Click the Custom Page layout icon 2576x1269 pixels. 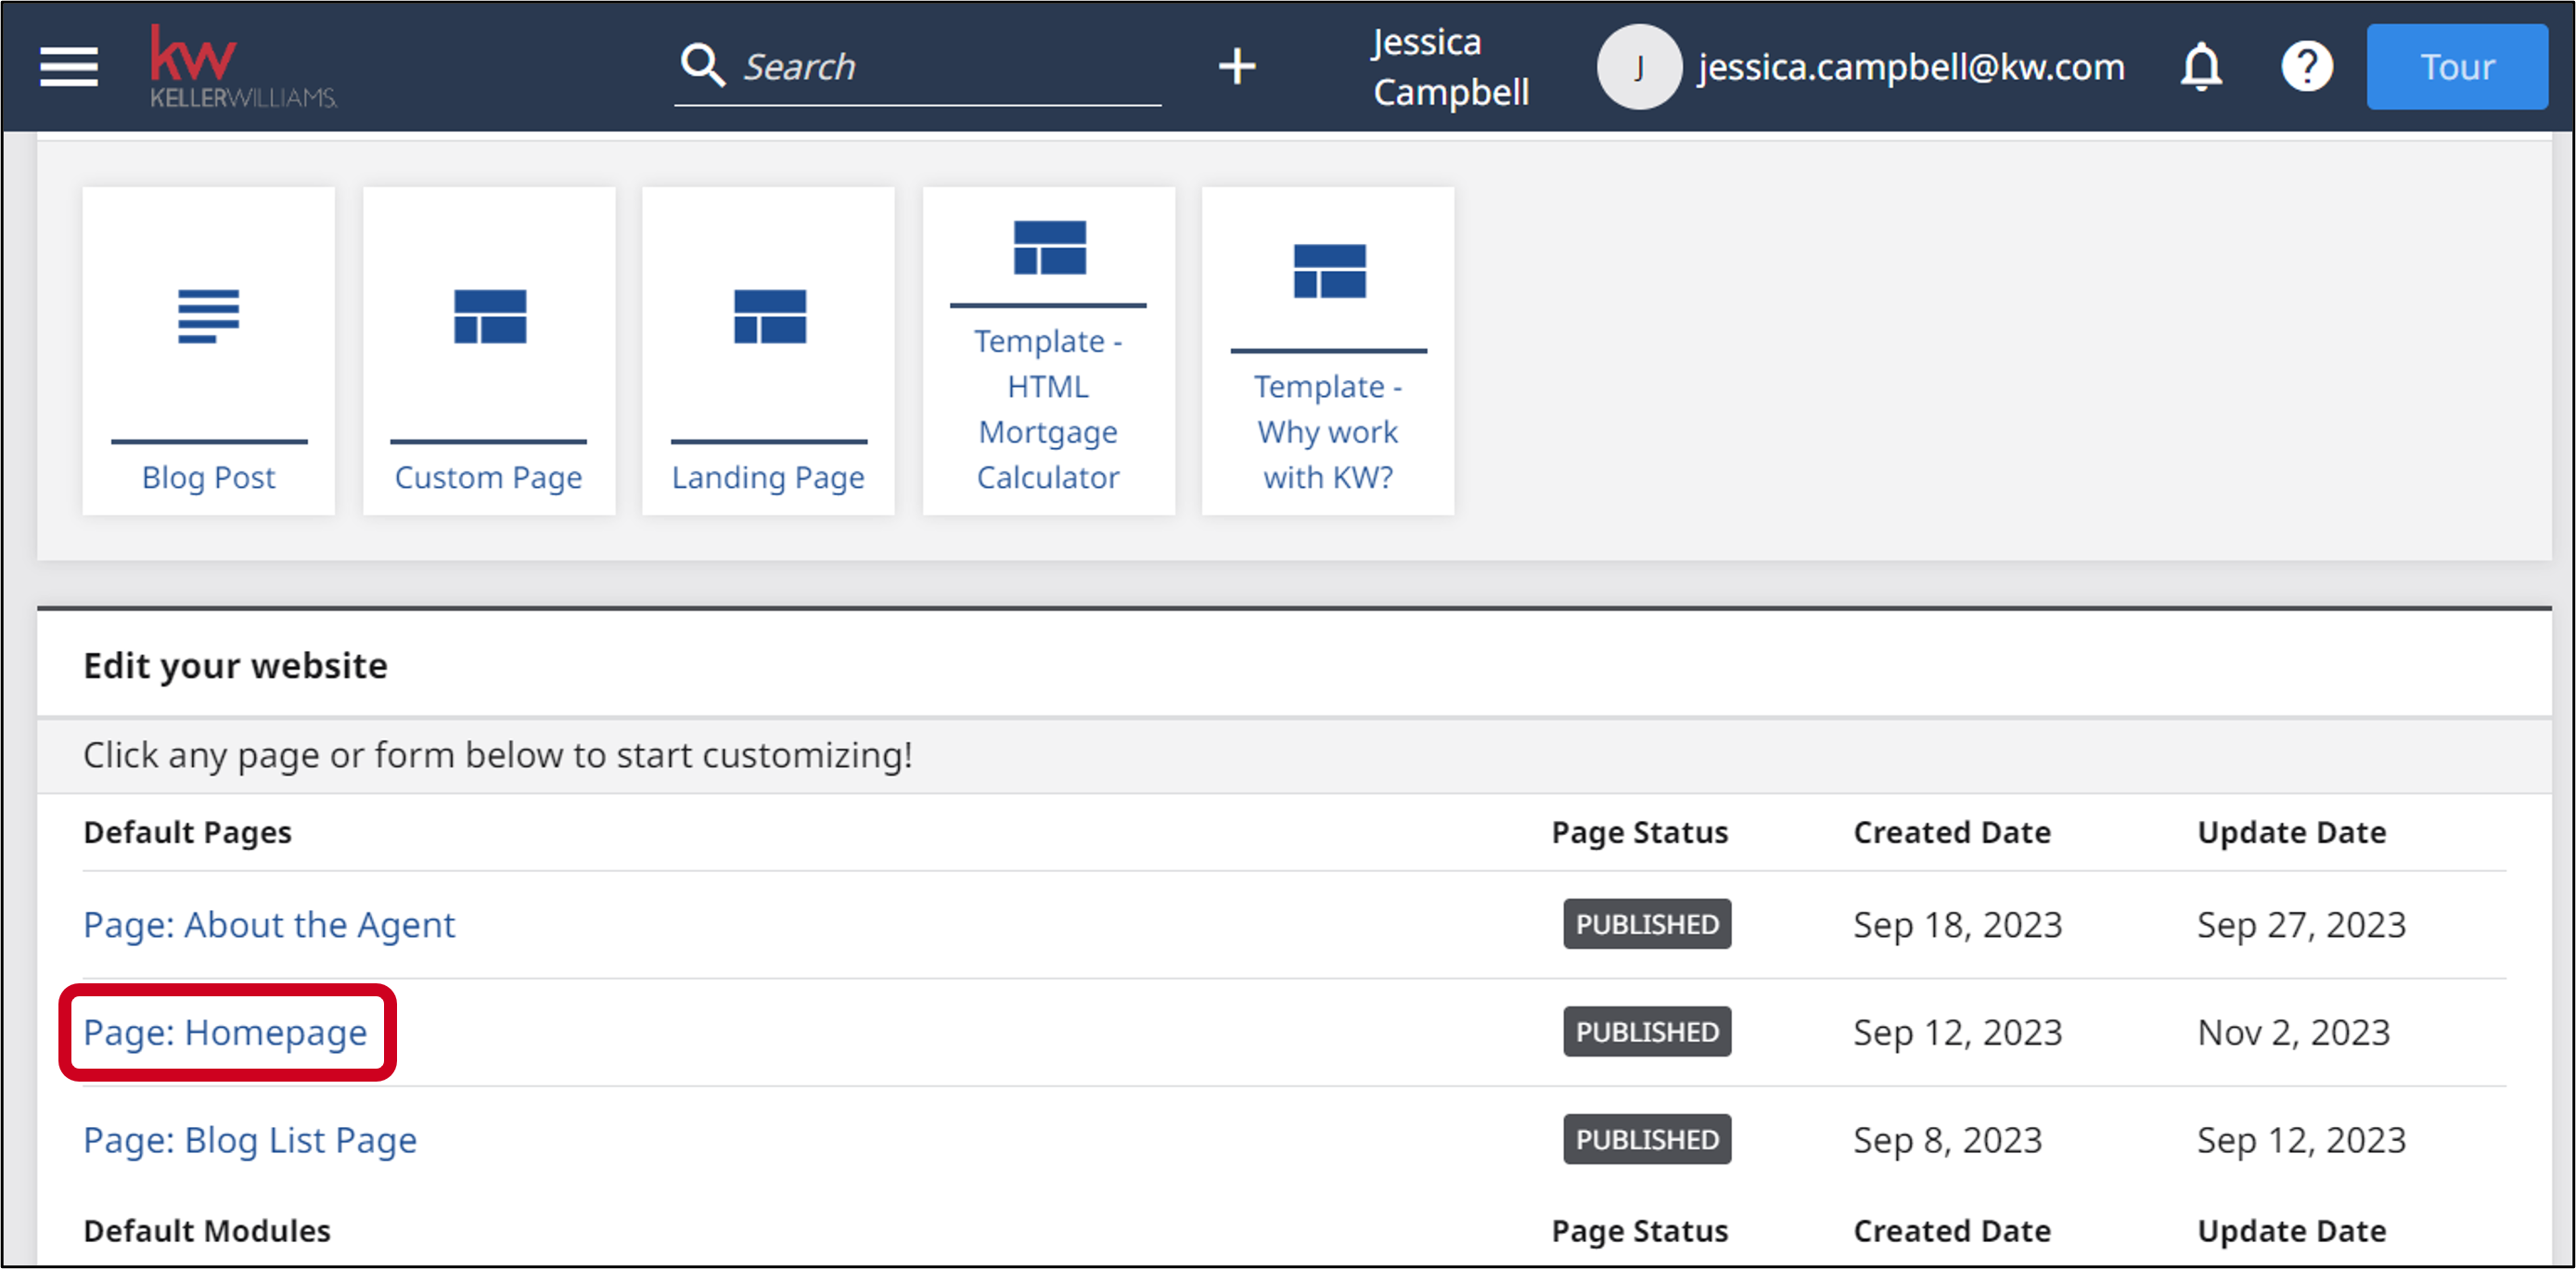[x=489, y=316]
